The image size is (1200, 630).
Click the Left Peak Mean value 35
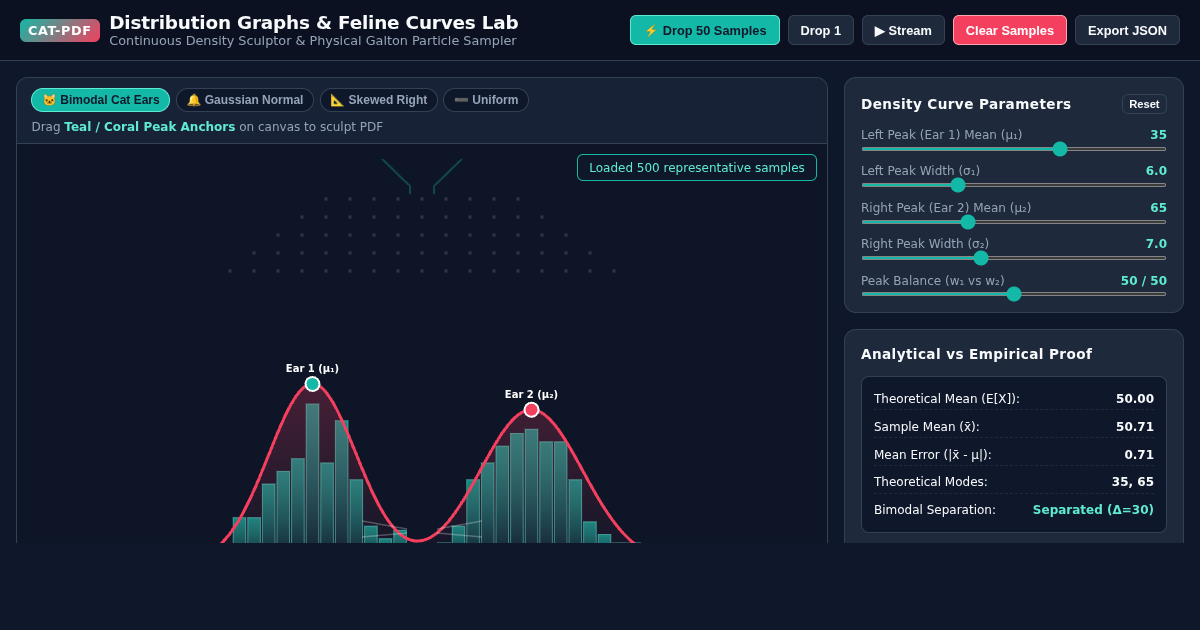point(1158,135)
